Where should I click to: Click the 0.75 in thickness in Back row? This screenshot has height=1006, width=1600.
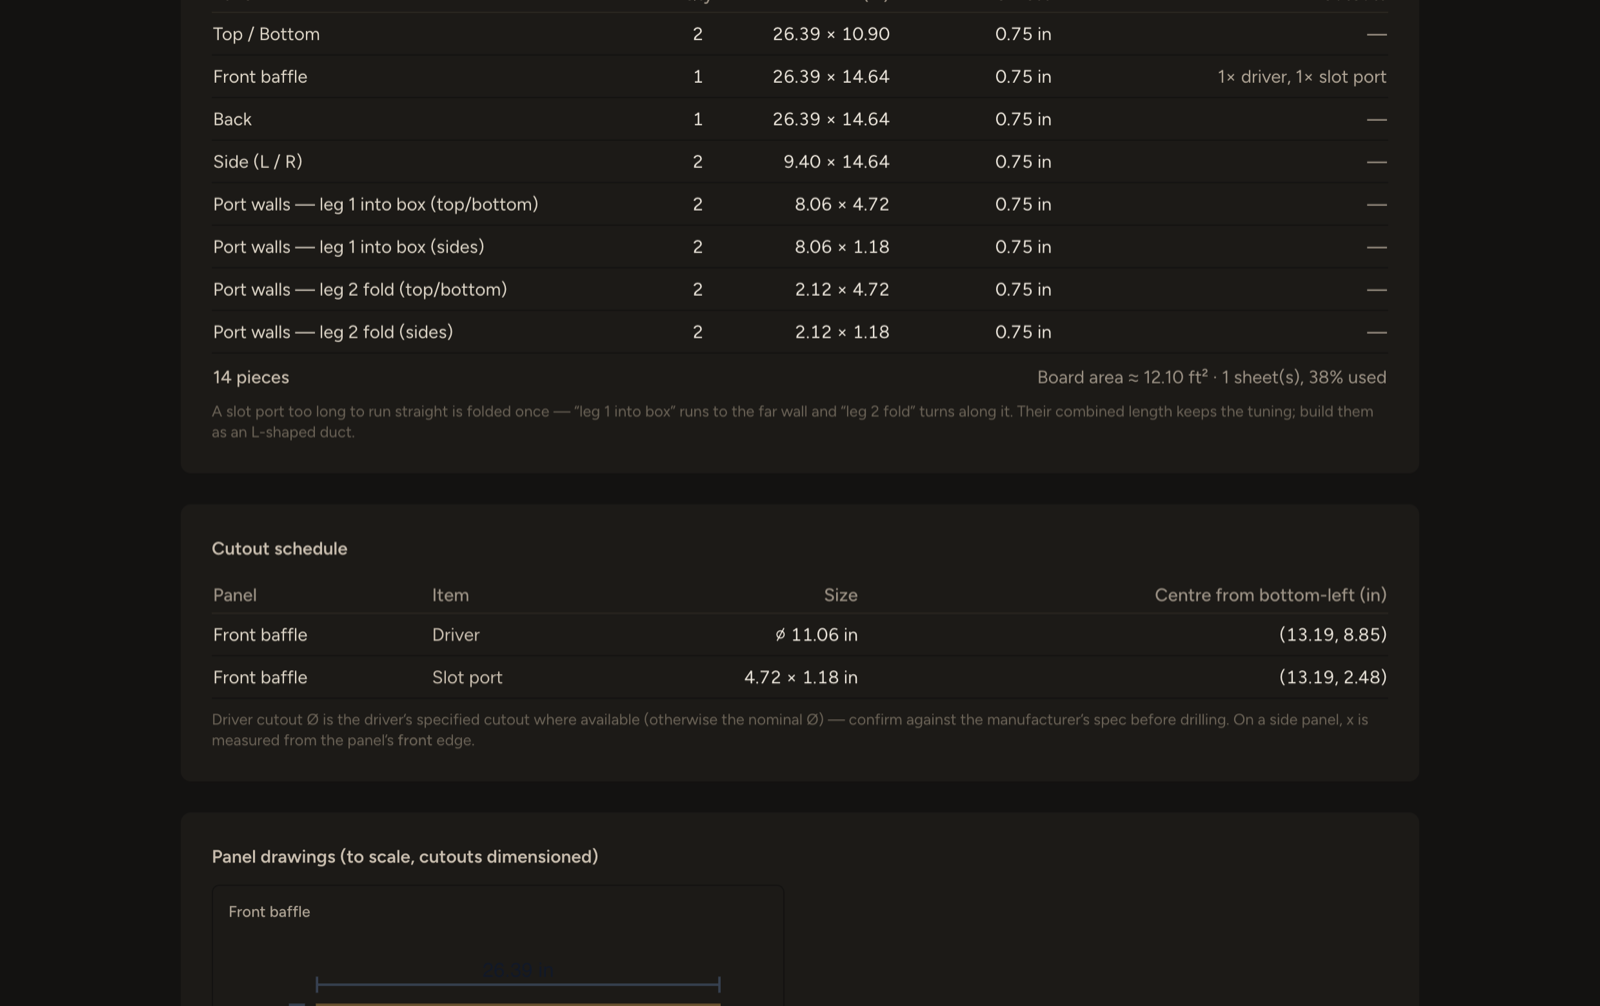[x=1023, y=119]
